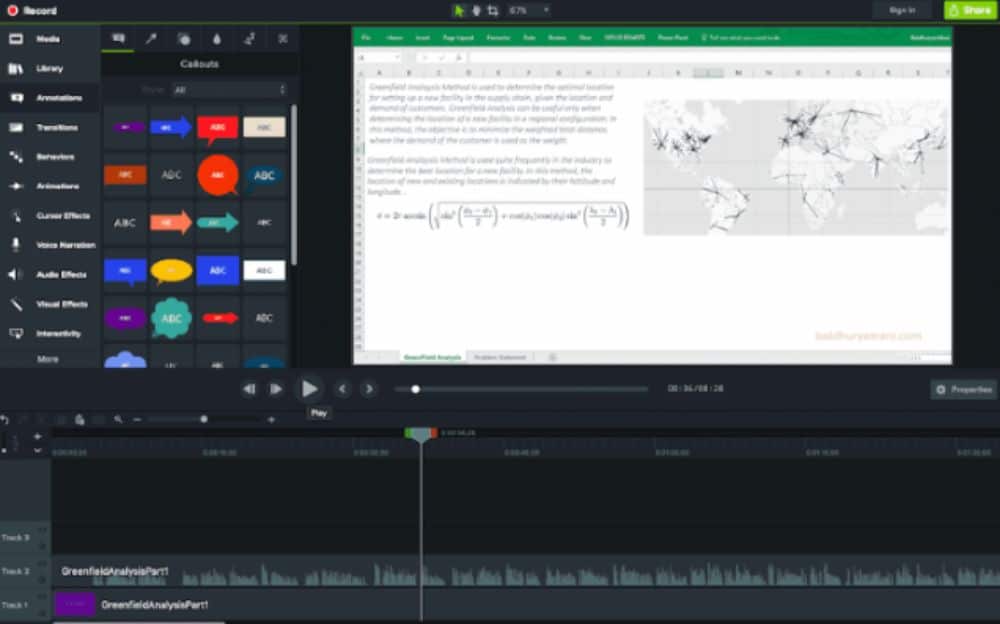Screen dimensions: 1000x624
Task: Select the GreenfieldAnalysisPart1 audio clip on Track 2
Action: tap(526, 572)
